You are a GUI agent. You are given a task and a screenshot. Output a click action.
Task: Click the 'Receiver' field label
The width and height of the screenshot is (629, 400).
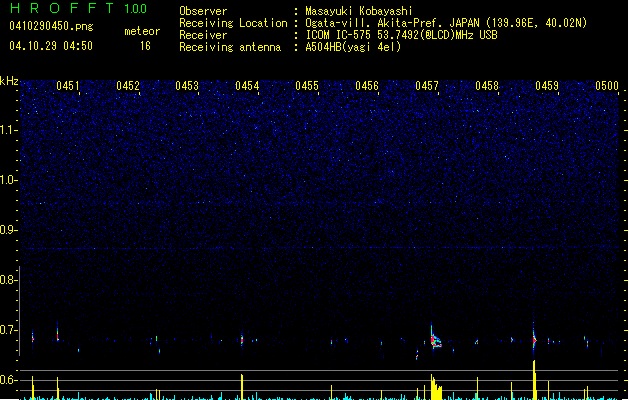(x=203, y=35)
